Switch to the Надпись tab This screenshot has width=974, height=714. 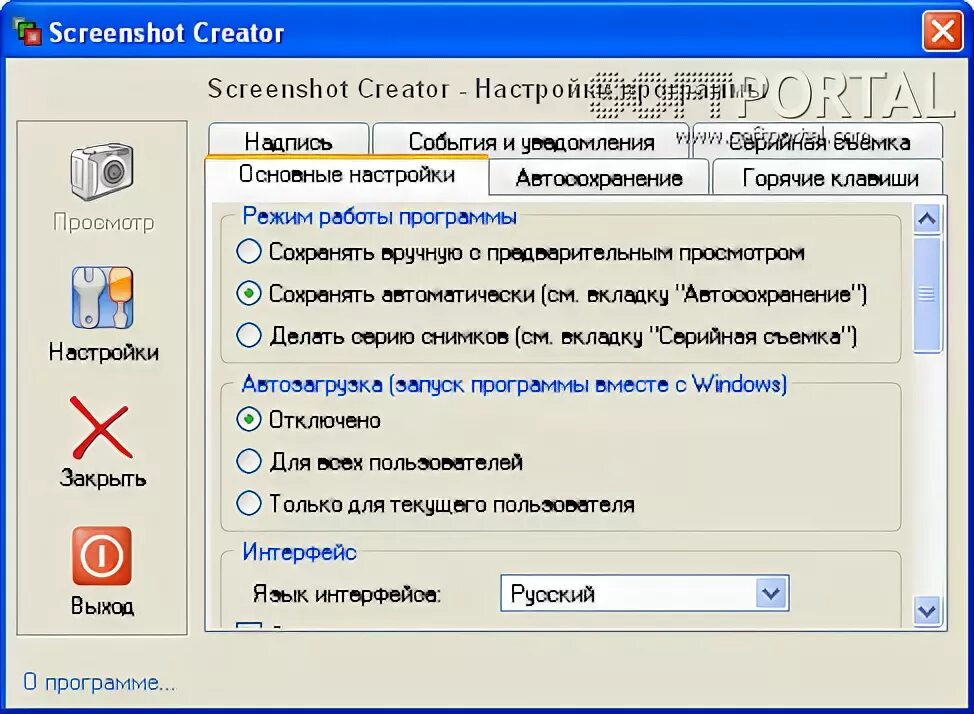tap(289, 140)
